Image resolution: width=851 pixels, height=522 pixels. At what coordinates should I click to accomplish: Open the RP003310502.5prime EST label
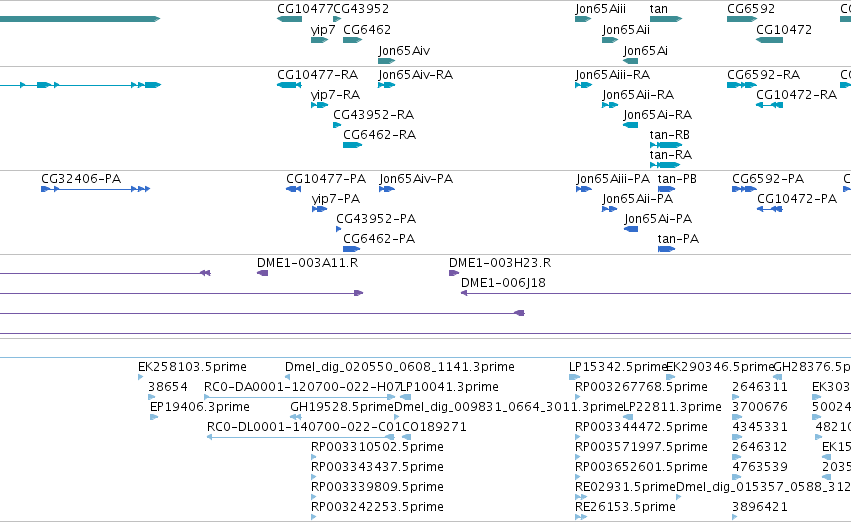[377, 447]
